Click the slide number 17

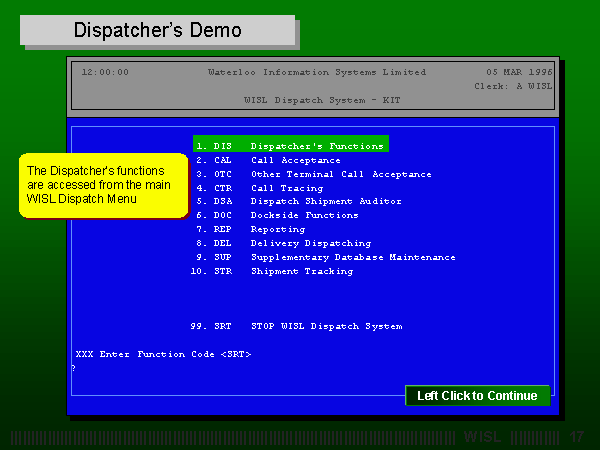coord(576,437)
